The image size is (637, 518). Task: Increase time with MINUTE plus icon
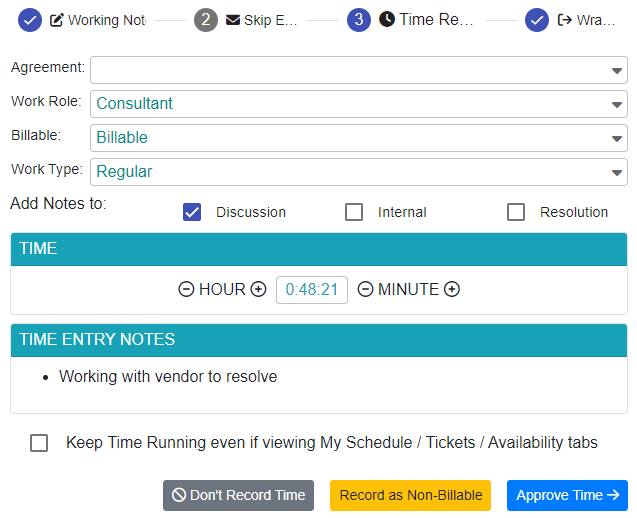(x=452, y=289)
